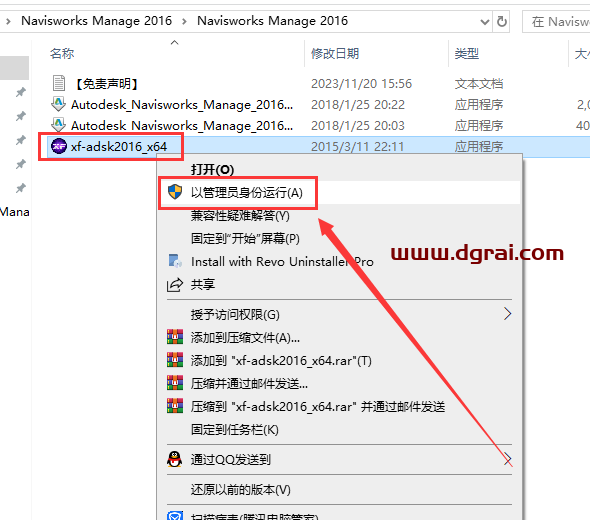Click the Autodesk installer icon dated 20:22
Image resolution: width=590 pixels, height=520 pixels.
pos(58,104)
